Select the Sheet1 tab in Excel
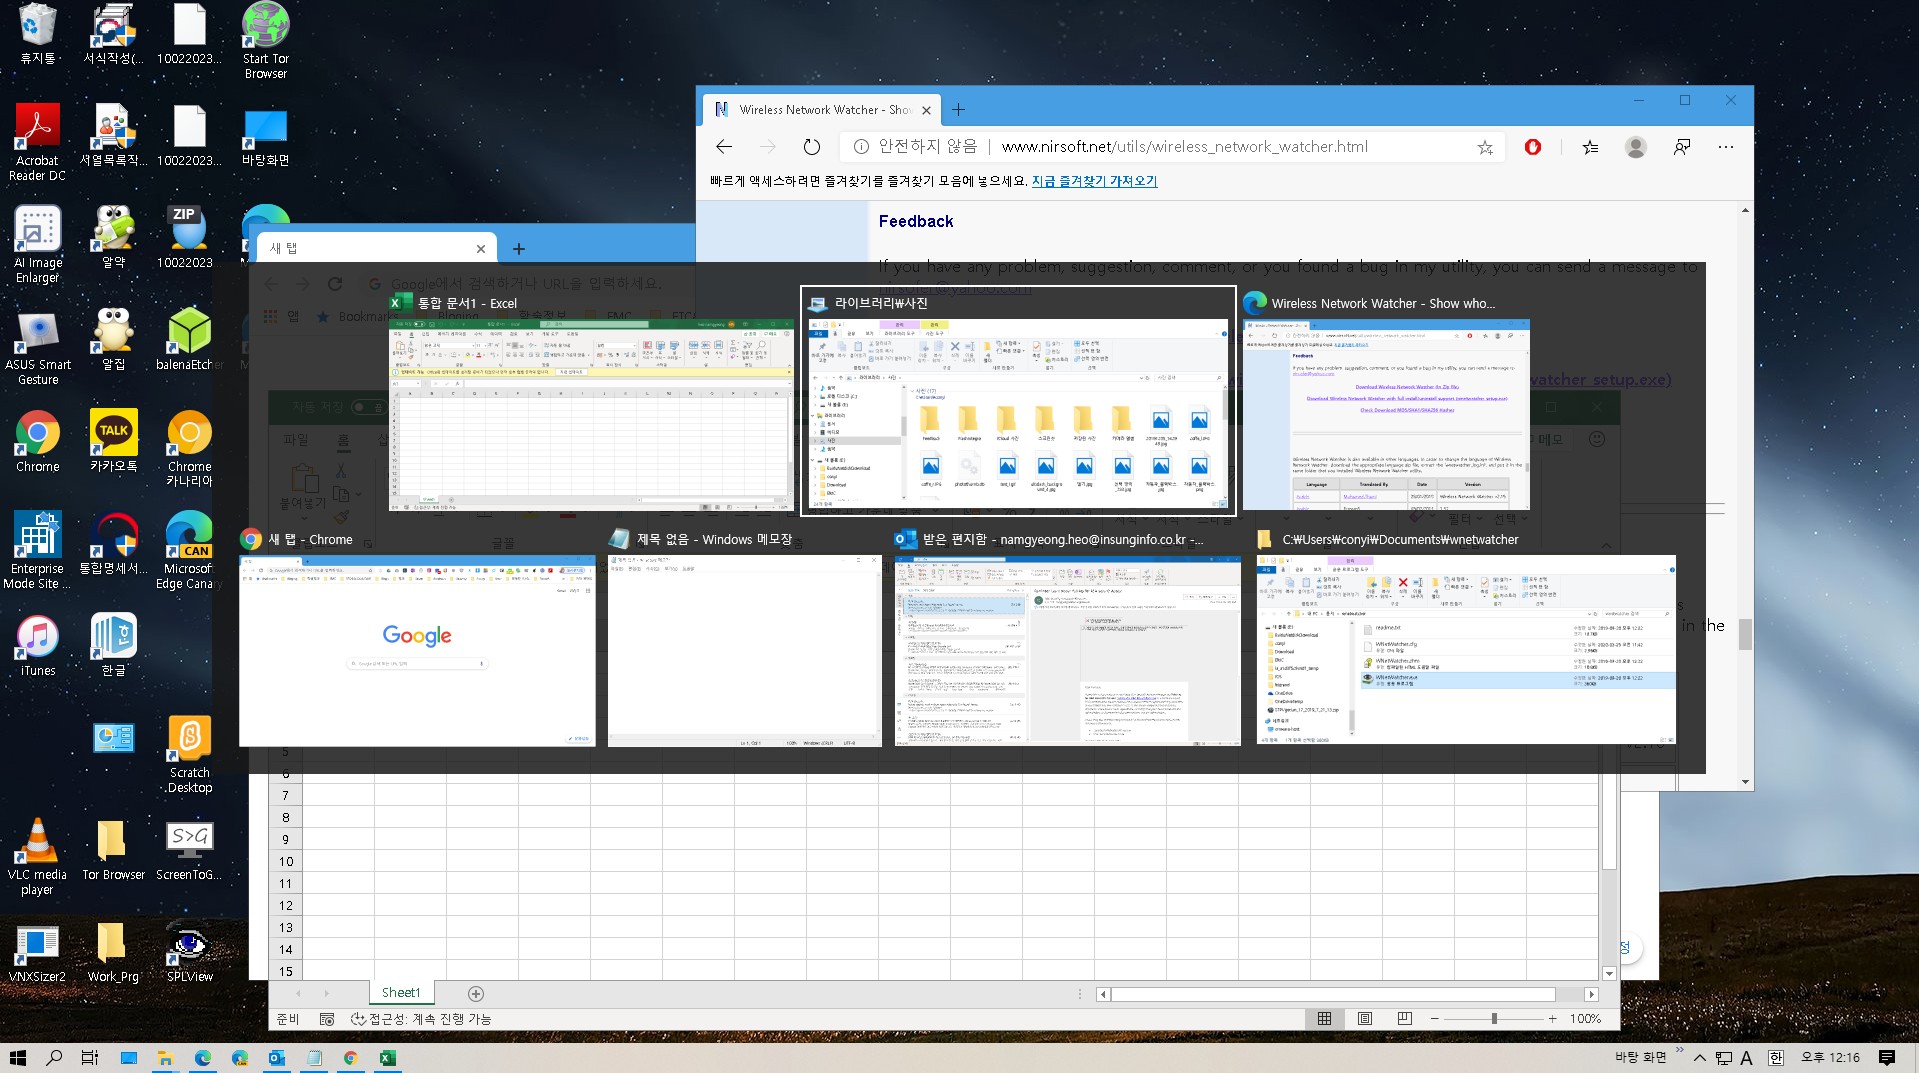This screenshot has height=1073, width=1919. pos(401,993)
